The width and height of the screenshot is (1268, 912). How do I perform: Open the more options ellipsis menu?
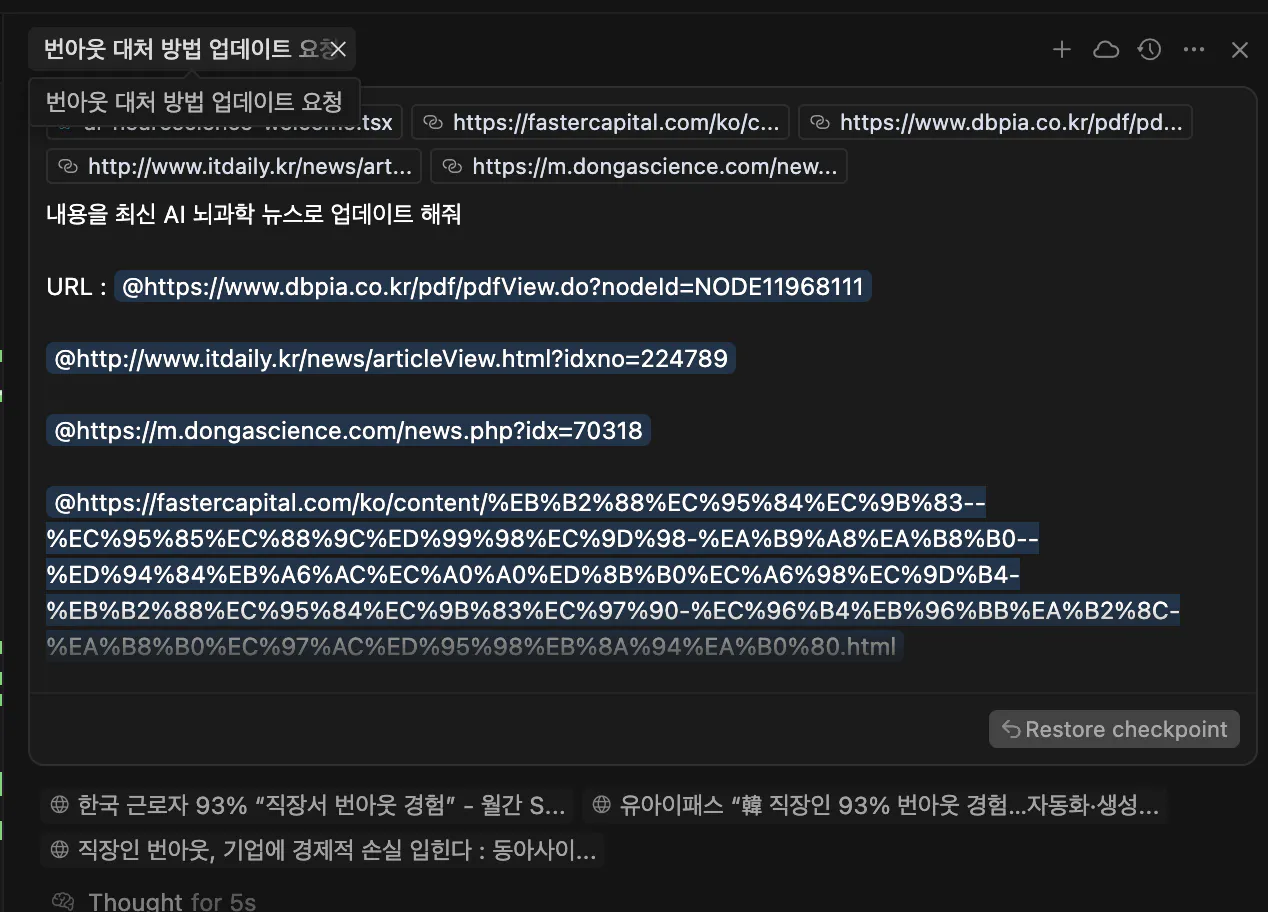pyautogui.click(x=1194, y=49)
